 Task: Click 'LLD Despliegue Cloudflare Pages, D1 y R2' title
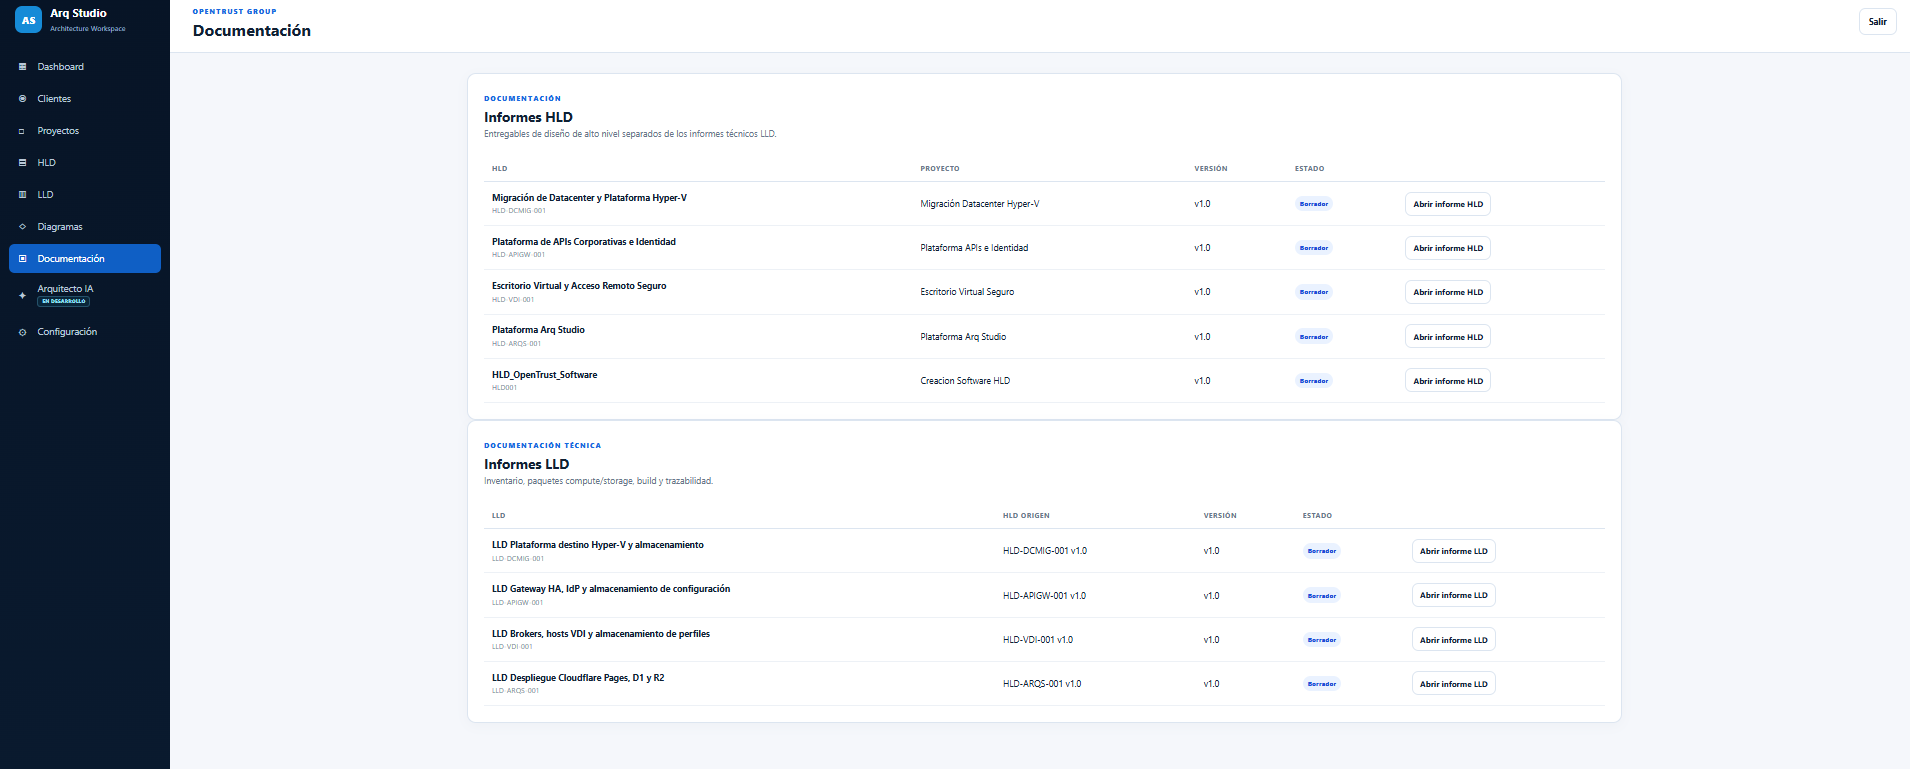[x=578, y=678]
